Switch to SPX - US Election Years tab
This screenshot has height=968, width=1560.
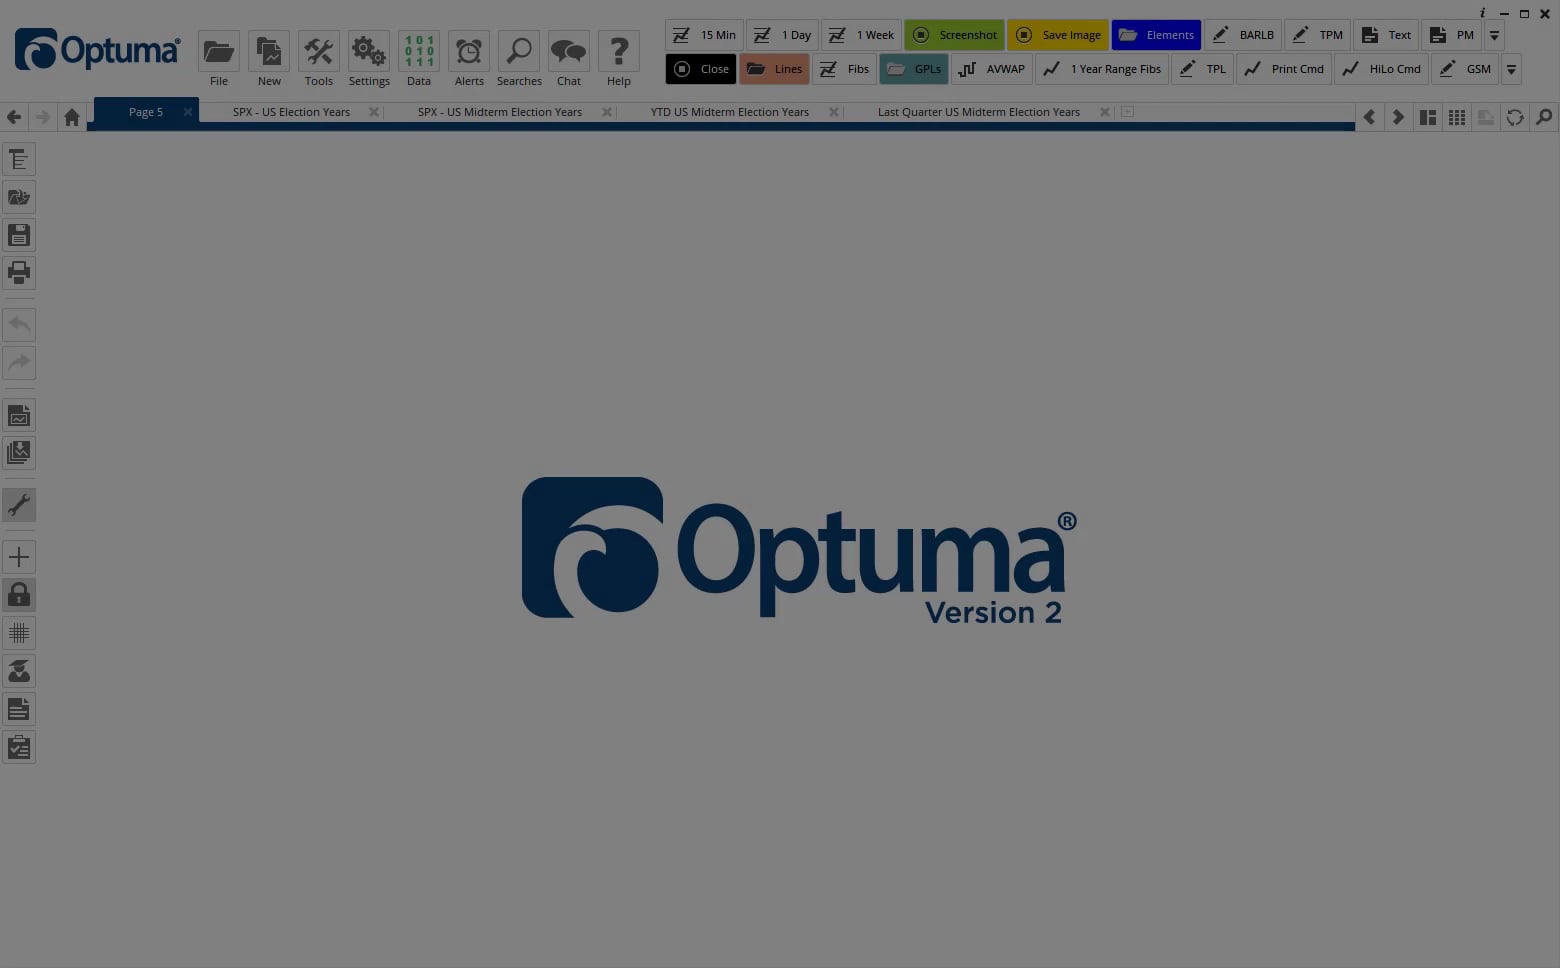point(291,112)
